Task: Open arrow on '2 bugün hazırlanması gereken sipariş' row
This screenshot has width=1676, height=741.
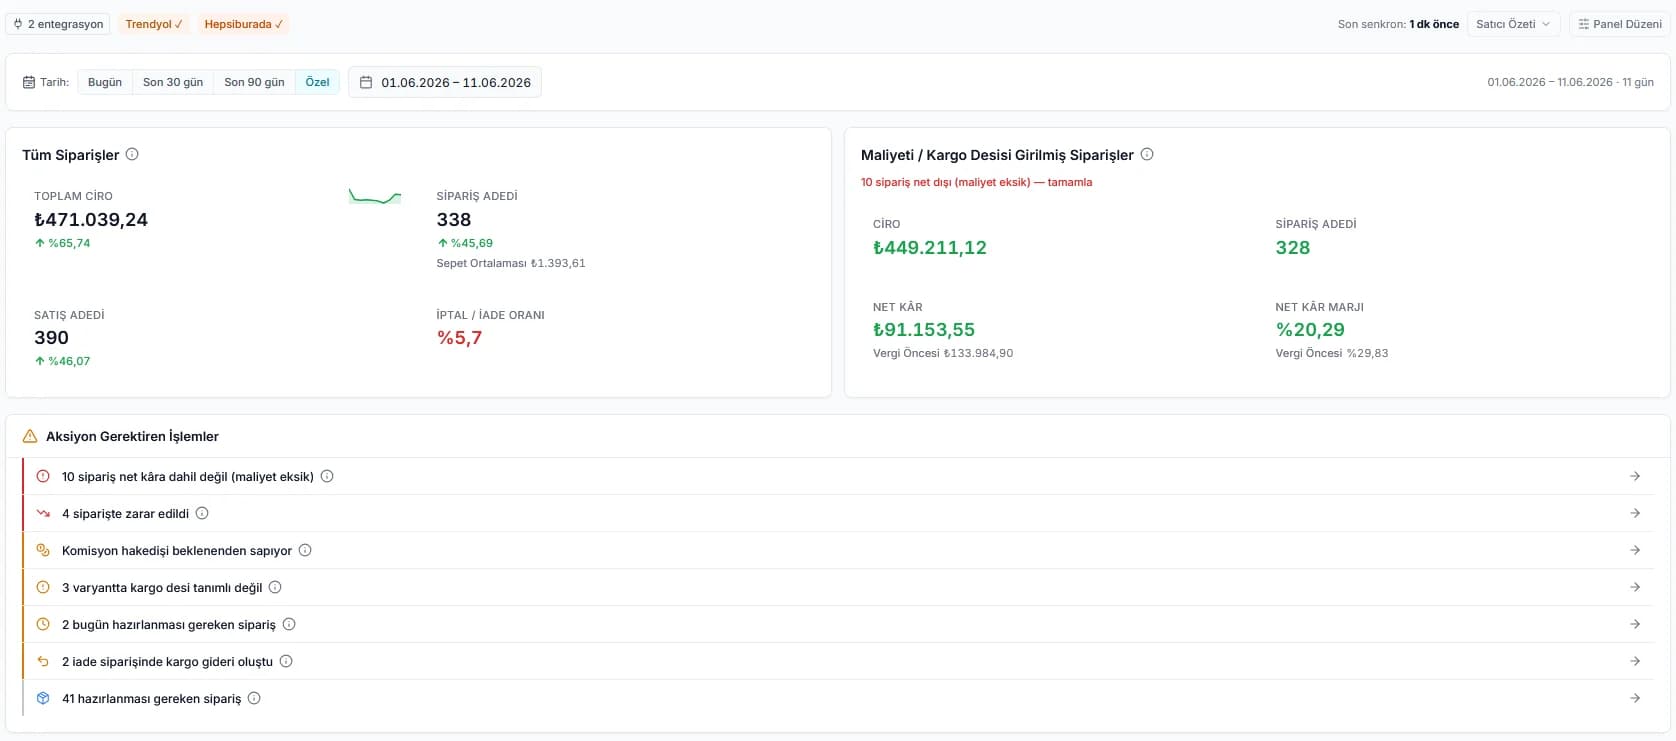Action: pyautogui.click(x=1635, y=624)
